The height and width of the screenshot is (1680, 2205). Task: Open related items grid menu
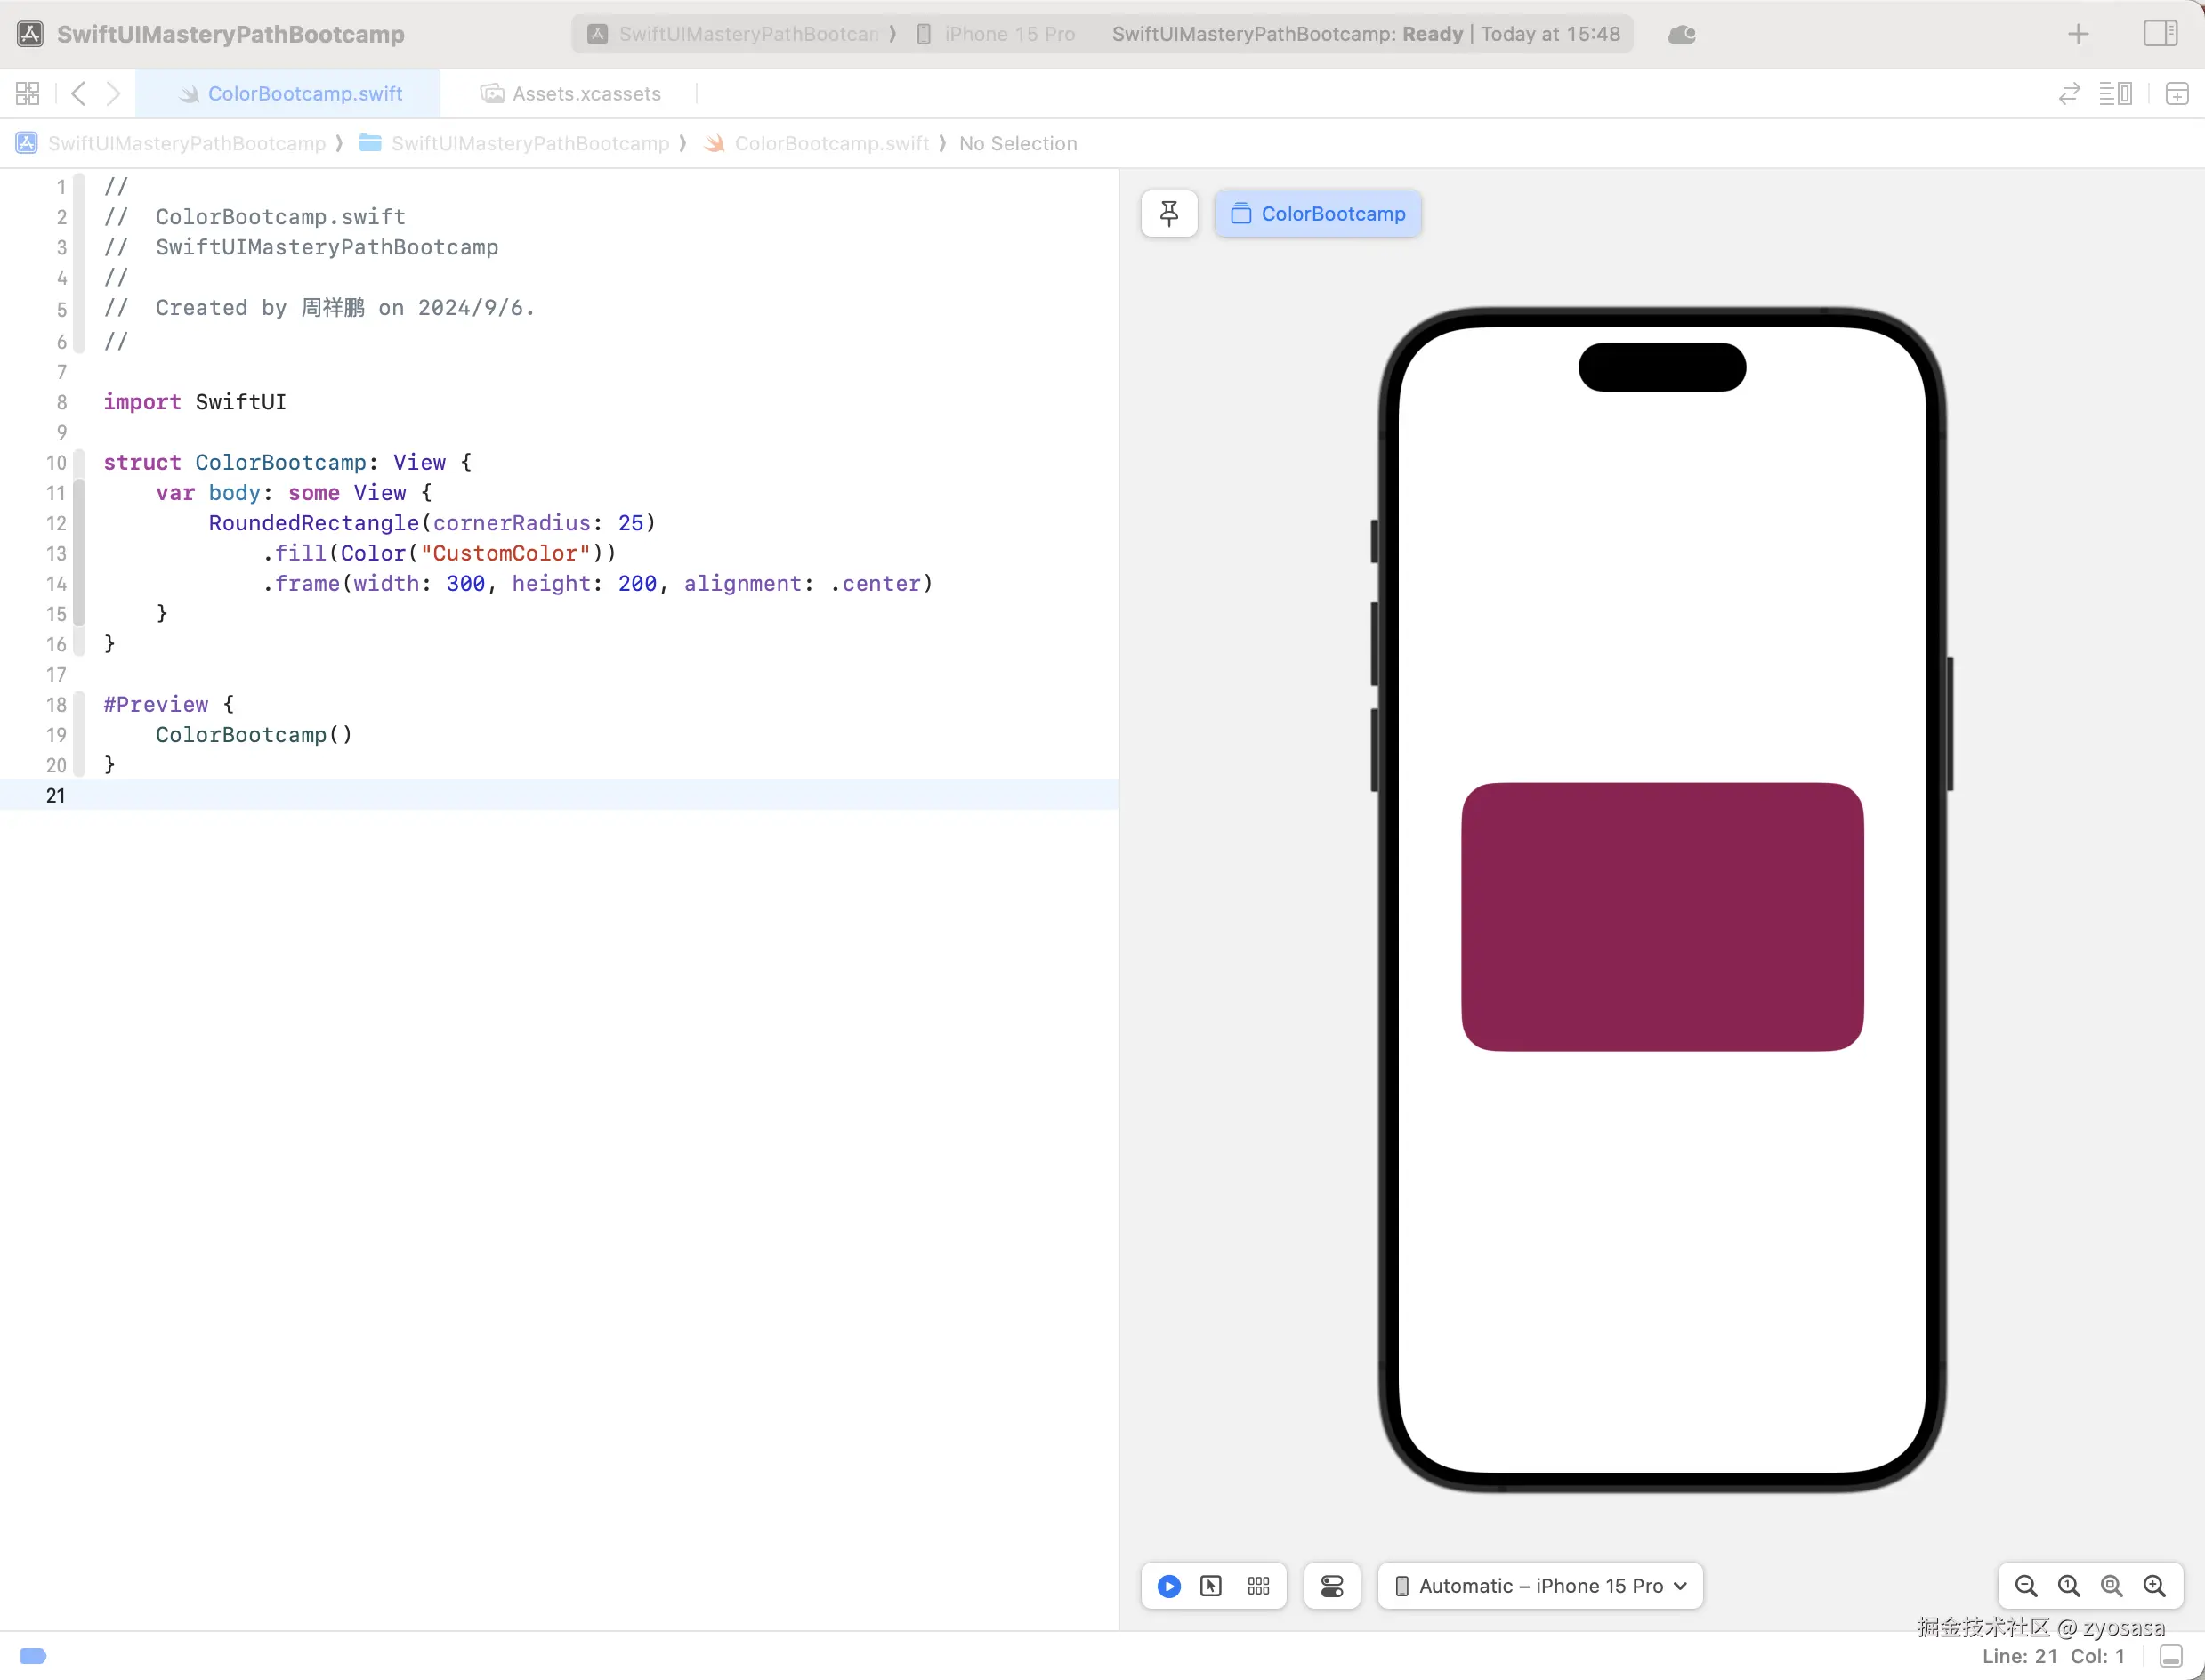(28, 94)
